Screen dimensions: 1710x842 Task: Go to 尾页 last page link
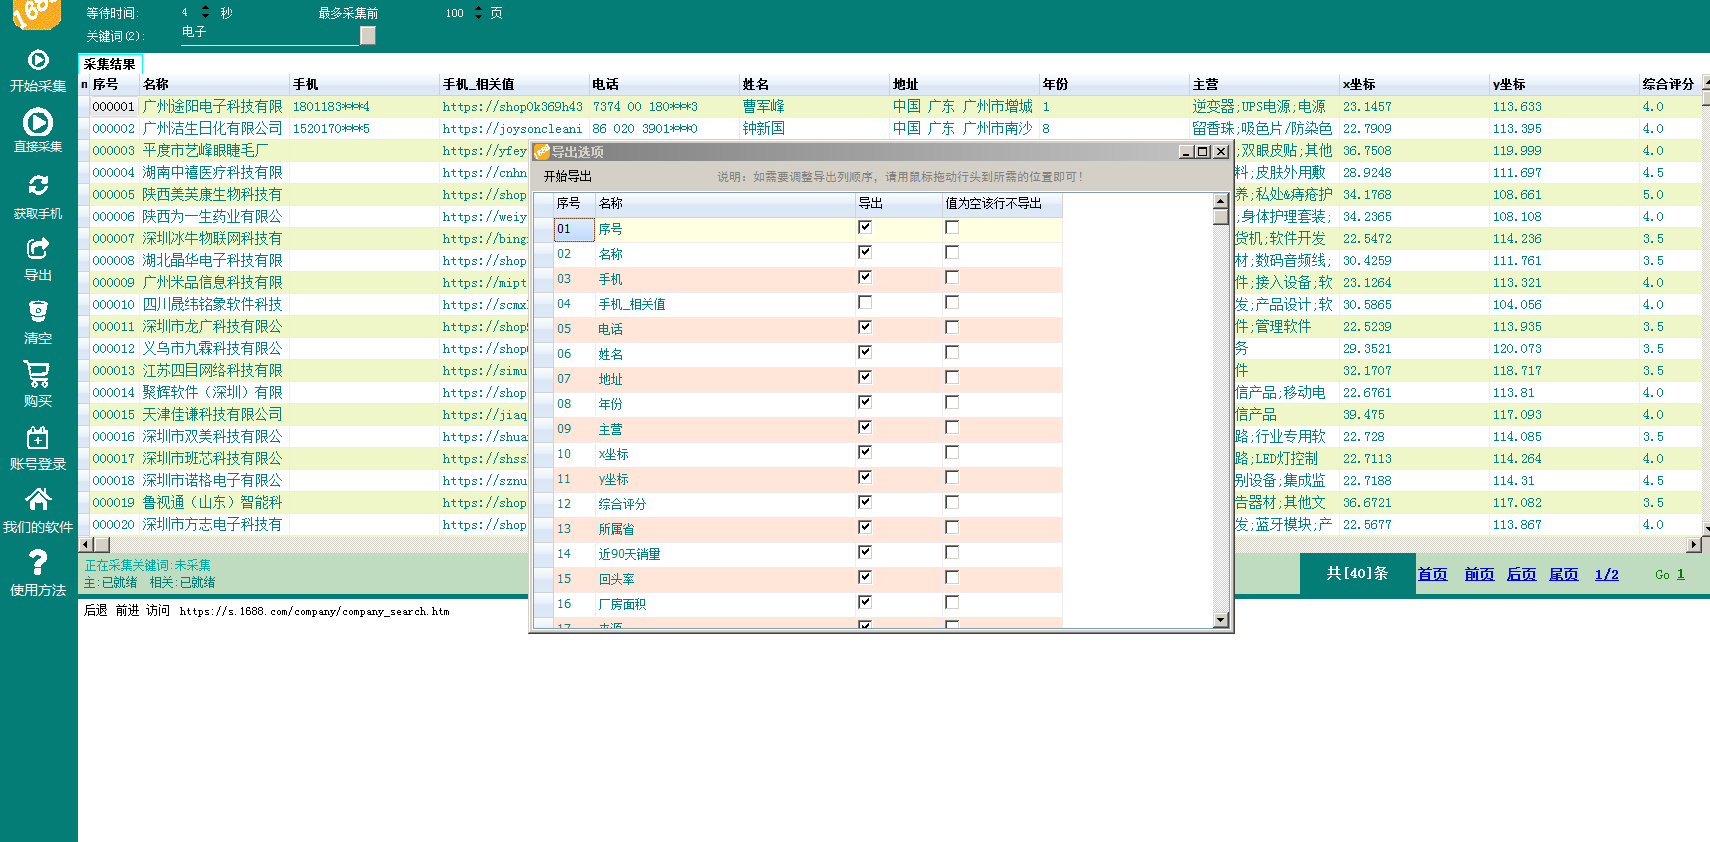click(1563, 574)
